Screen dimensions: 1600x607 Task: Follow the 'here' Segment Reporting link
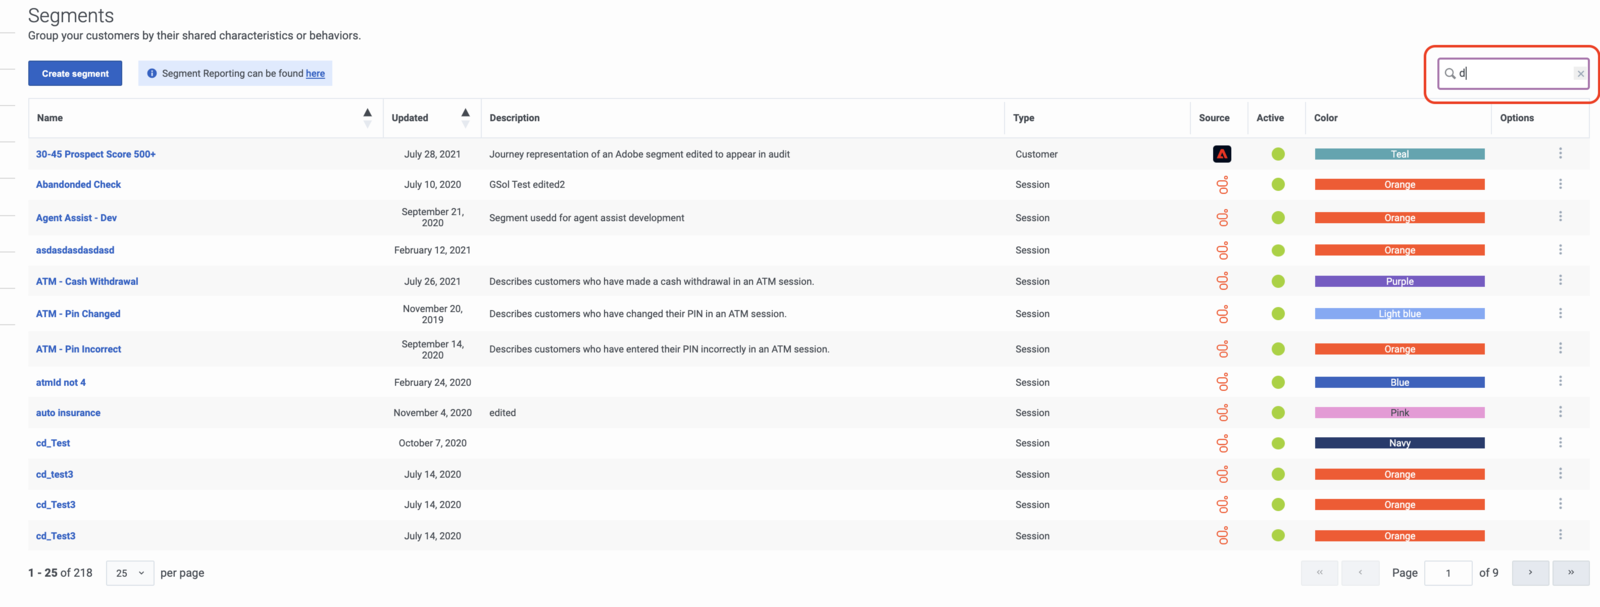click(315, 73)
